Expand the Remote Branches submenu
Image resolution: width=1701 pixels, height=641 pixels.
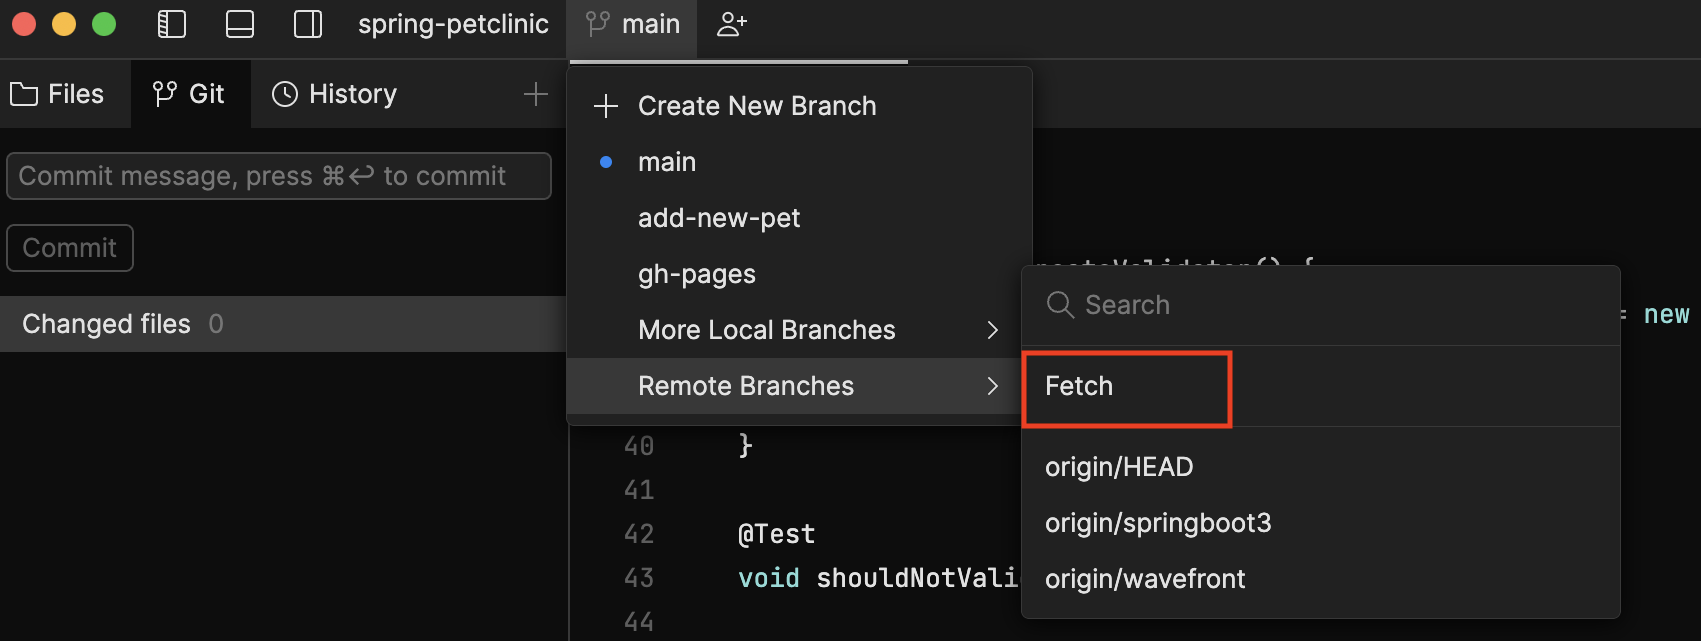993,386
